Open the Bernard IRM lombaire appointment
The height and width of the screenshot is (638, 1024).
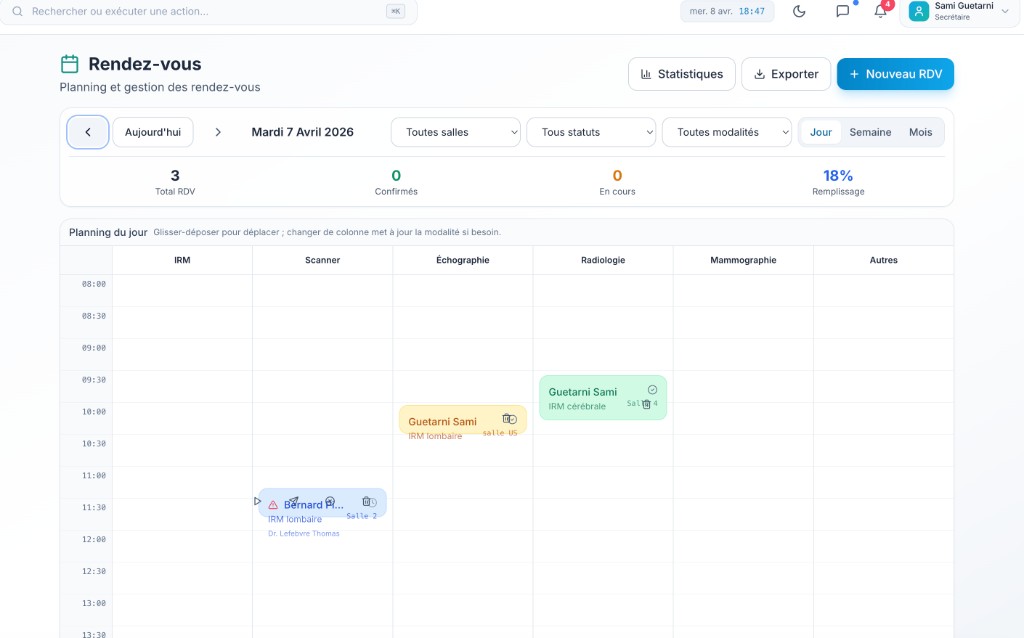322,503
